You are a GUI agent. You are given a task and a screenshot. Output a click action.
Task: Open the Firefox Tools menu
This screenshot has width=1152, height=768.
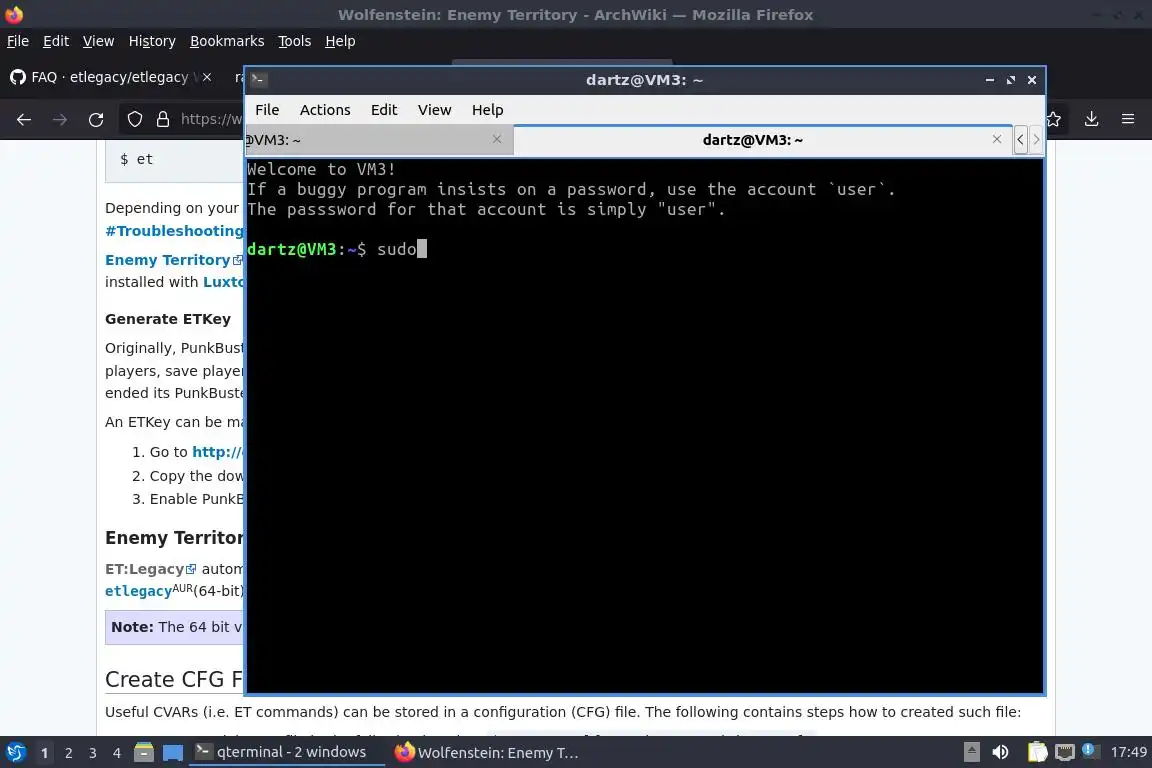coord(295,41)
